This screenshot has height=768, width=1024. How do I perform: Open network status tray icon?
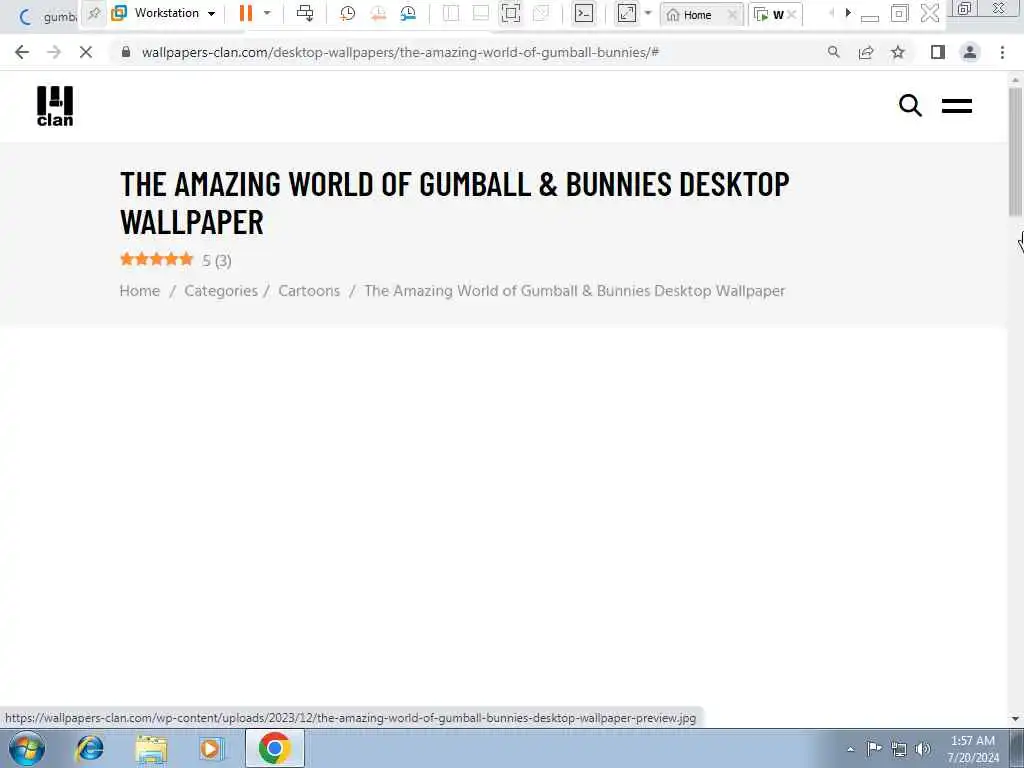click(x=899, y=749)
